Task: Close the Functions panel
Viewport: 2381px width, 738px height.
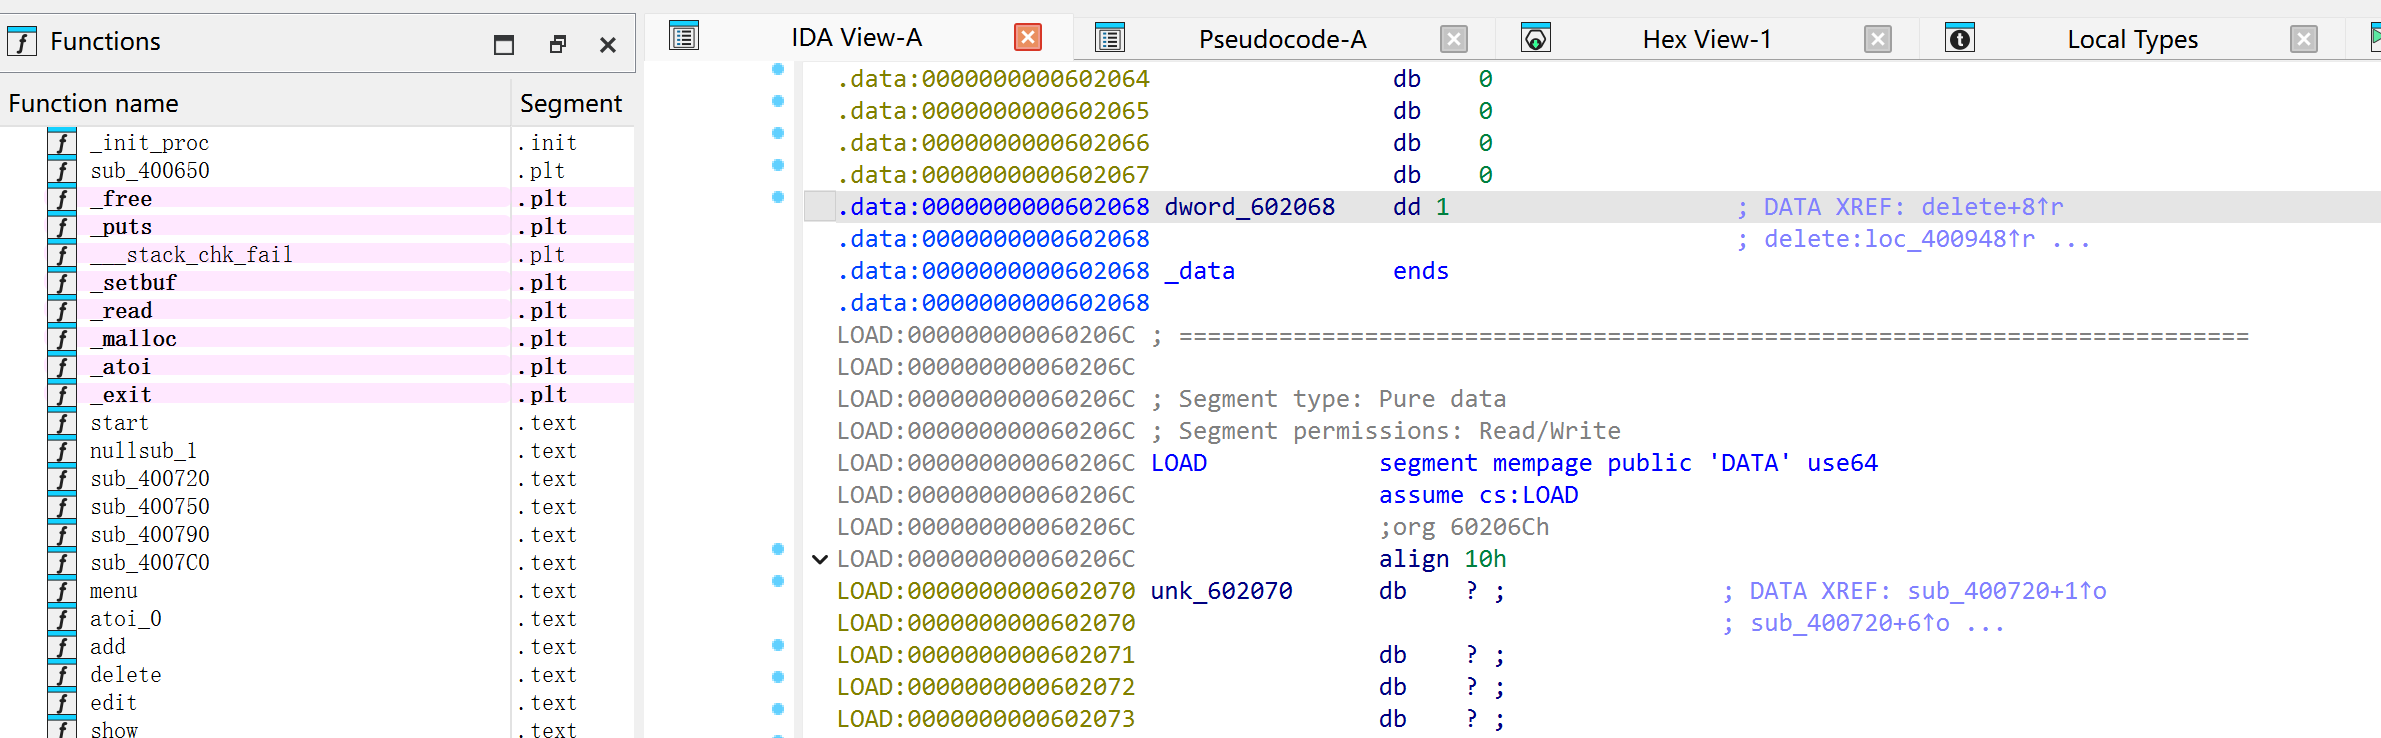Action: coord(608,44)
